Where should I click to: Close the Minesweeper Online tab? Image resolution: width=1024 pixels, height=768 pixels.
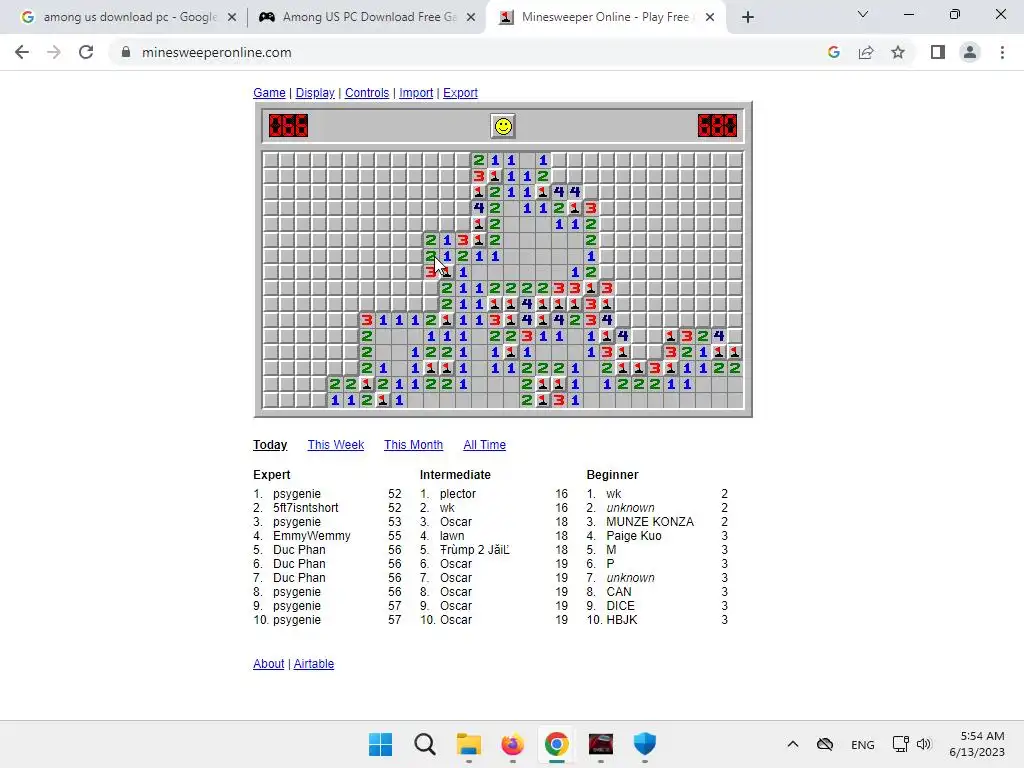coord(710,18)
